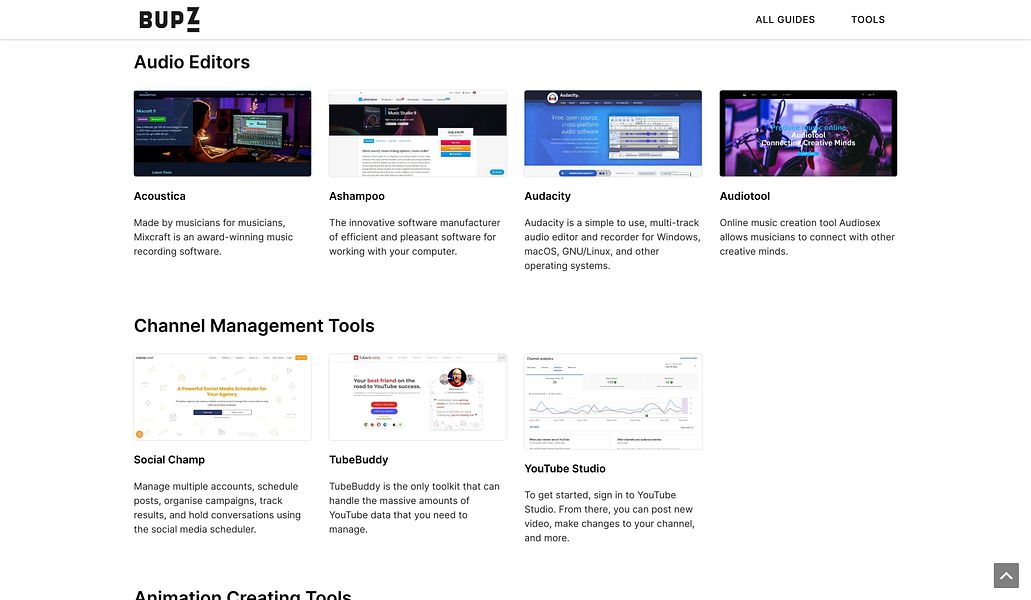Screen dimensions: 1031x600
Task: Click the description 'To get started, sign in'
Action: click(x=610, y=516)
